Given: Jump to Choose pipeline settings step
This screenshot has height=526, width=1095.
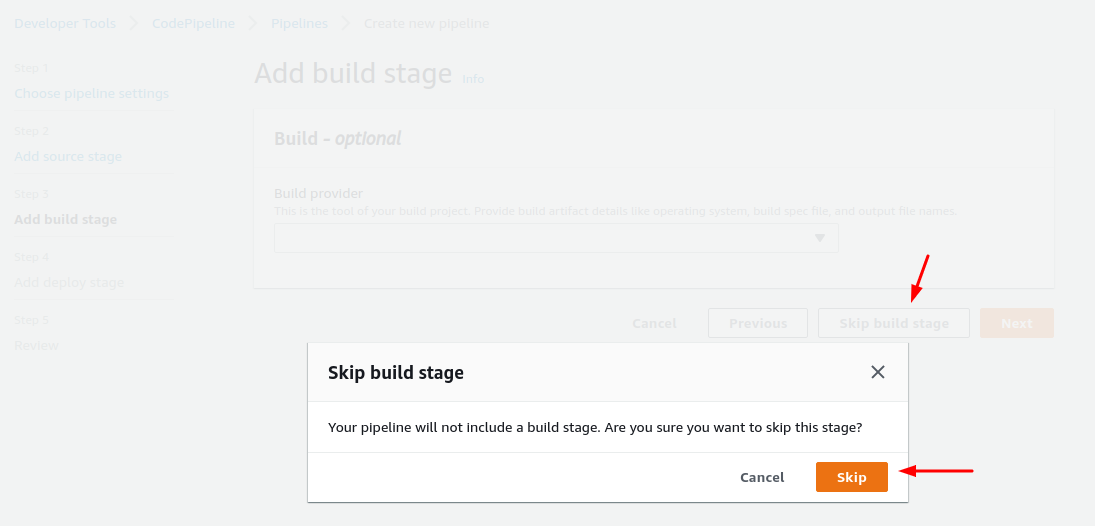Looking at the screenshot, I should coord(91,94).
